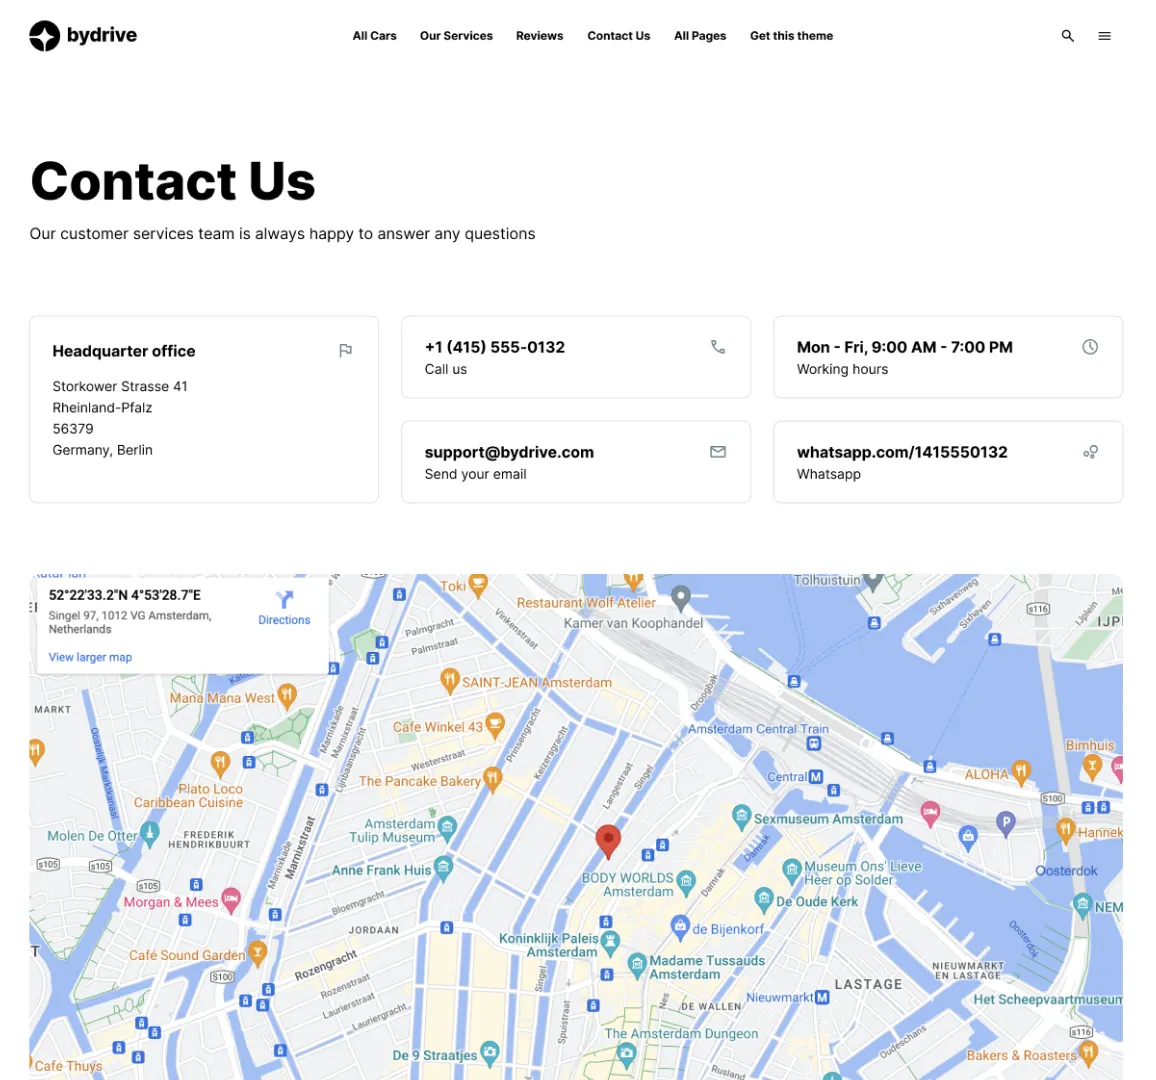1156x1080 pixels.
Task: Select the BODY WORLDS Amsterdam marker
Action: [x=686, y=882]
